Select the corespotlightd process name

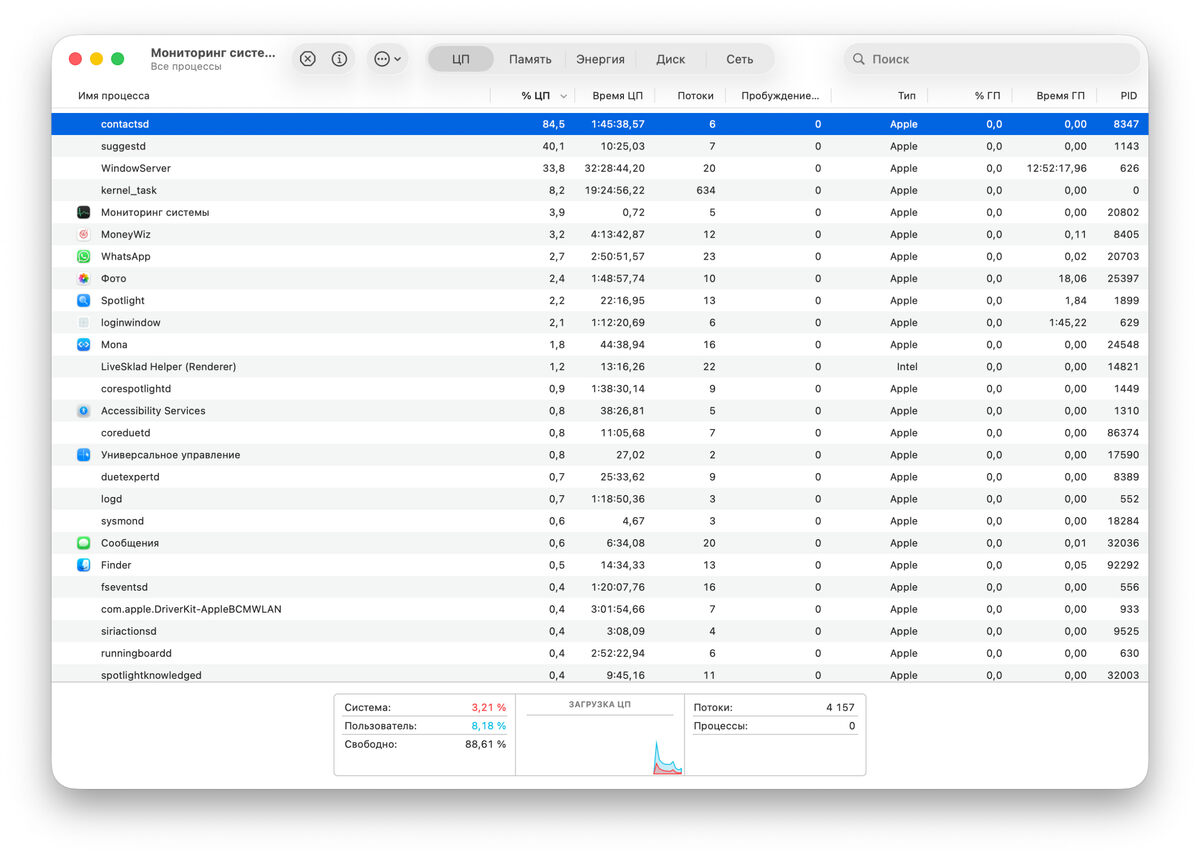pos(136,389)
